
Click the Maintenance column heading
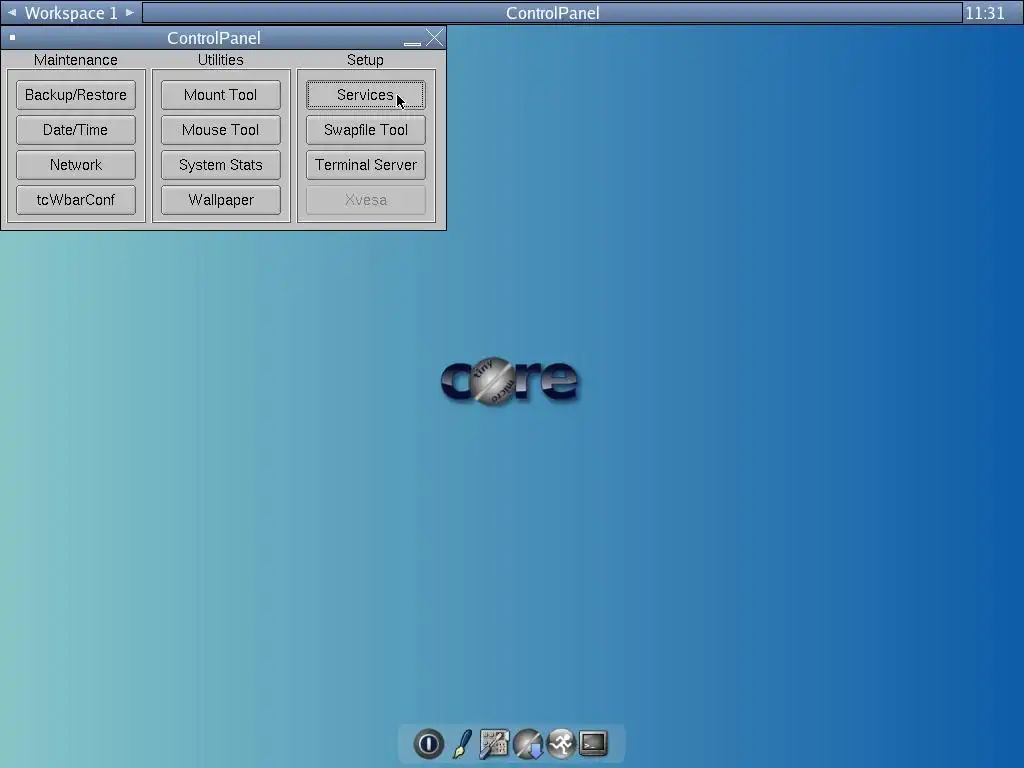(76, 59)
